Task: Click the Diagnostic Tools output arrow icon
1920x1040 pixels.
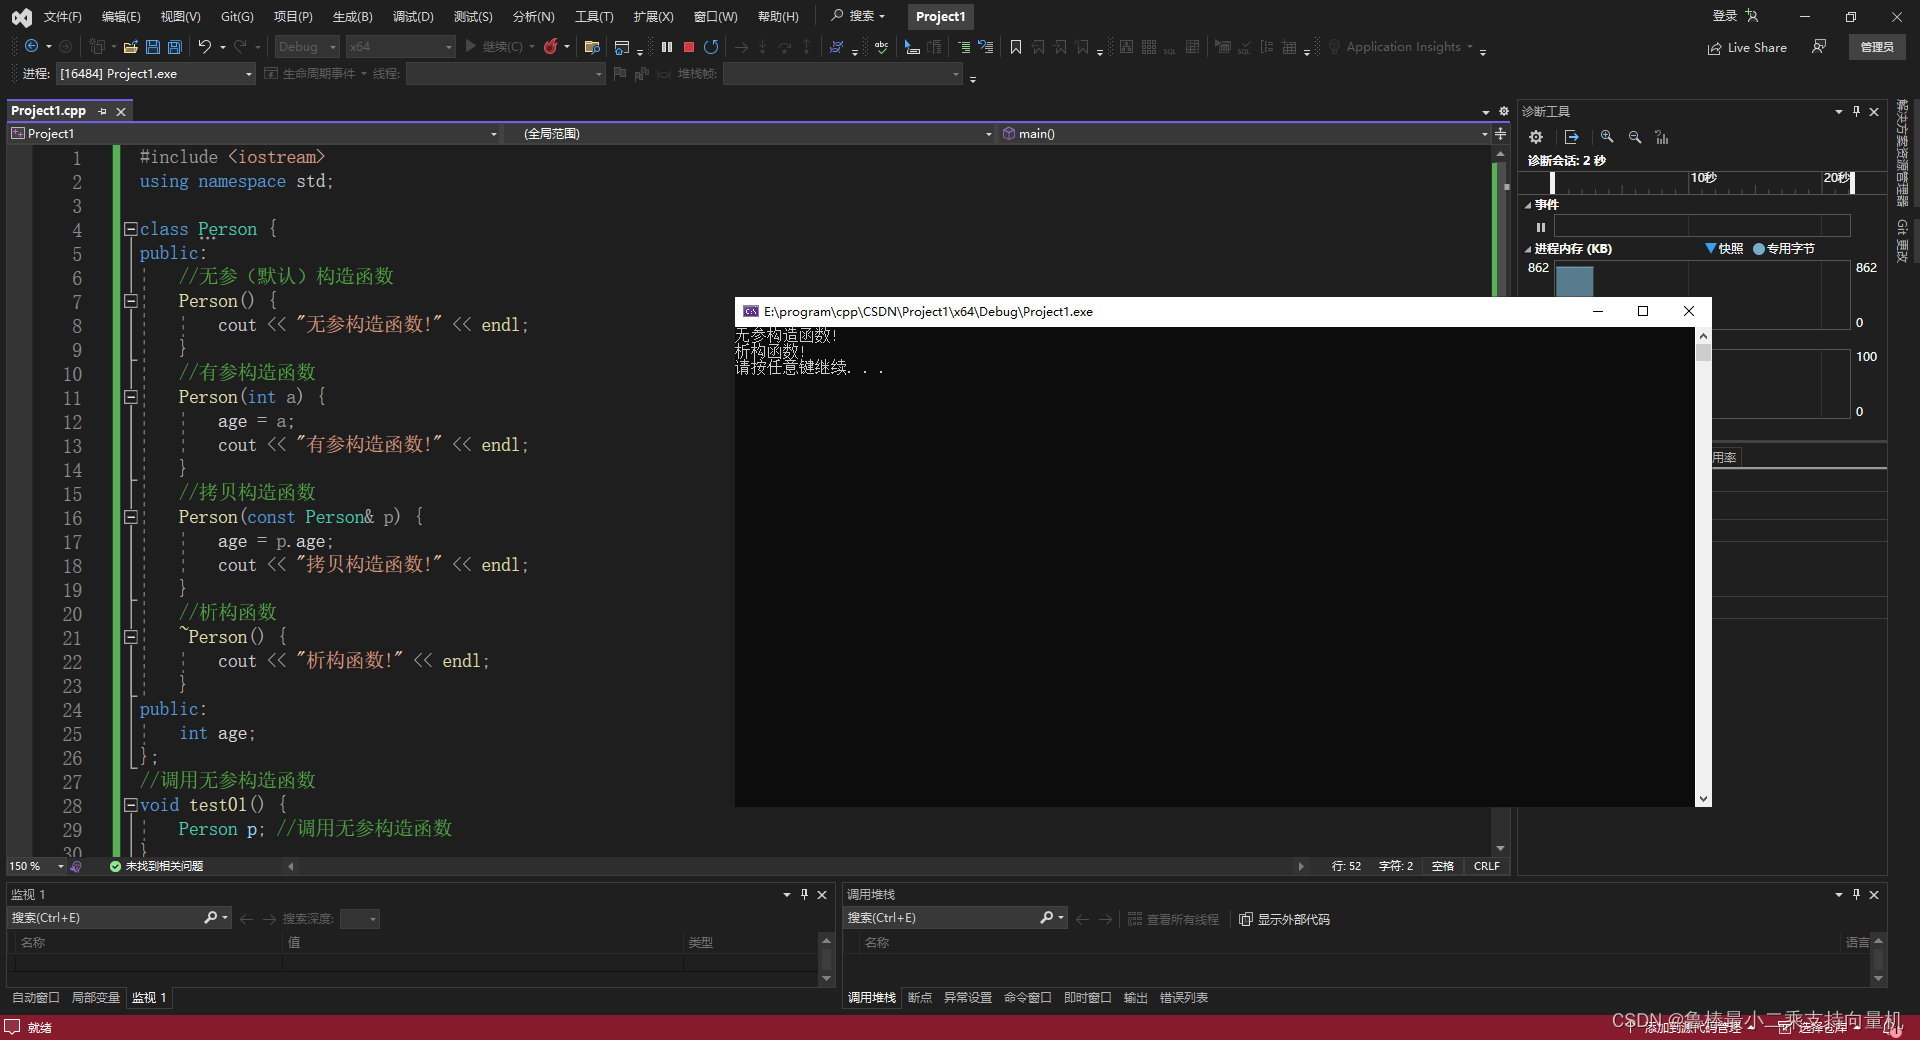Action: tap(1572, 137)
